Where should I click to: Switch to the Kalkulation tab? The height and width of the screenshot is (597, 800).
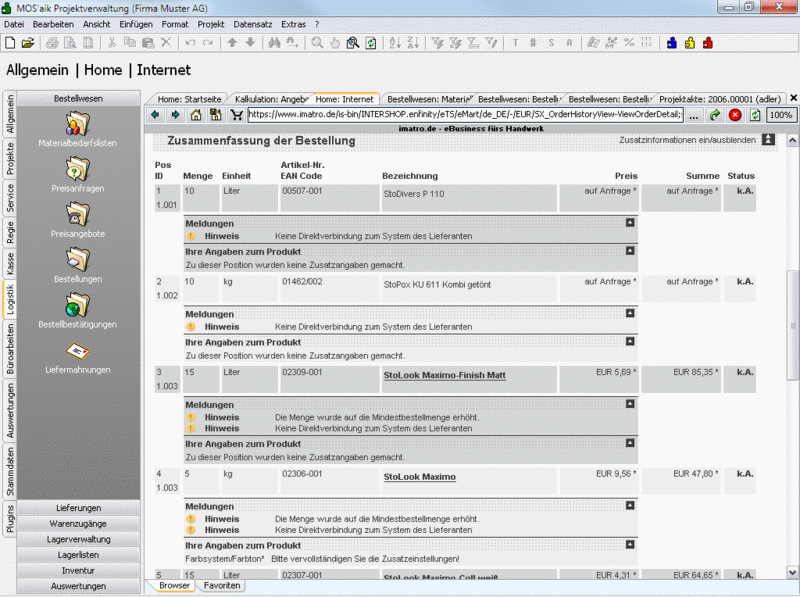point(270,99)
